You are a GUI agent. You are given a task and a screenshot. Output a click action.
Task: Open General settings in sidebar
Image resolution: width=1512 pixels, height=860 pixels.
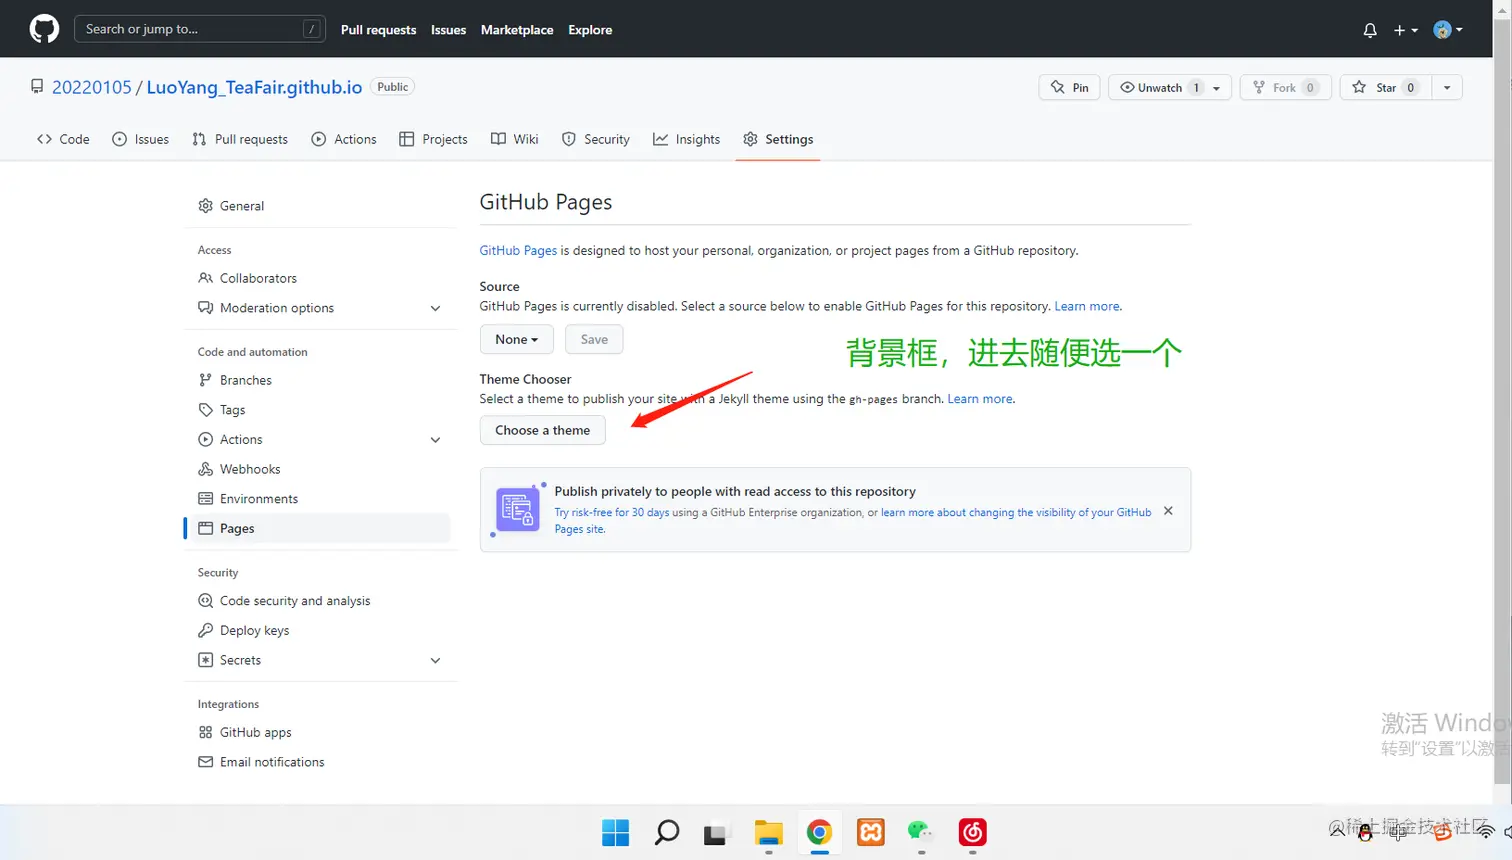tap(318, 206)
